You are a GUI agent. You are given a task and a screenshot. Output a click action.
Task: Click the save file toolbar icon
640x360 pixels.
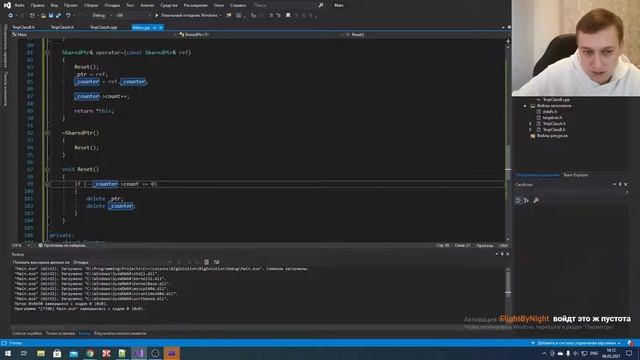tap(51, 16)
